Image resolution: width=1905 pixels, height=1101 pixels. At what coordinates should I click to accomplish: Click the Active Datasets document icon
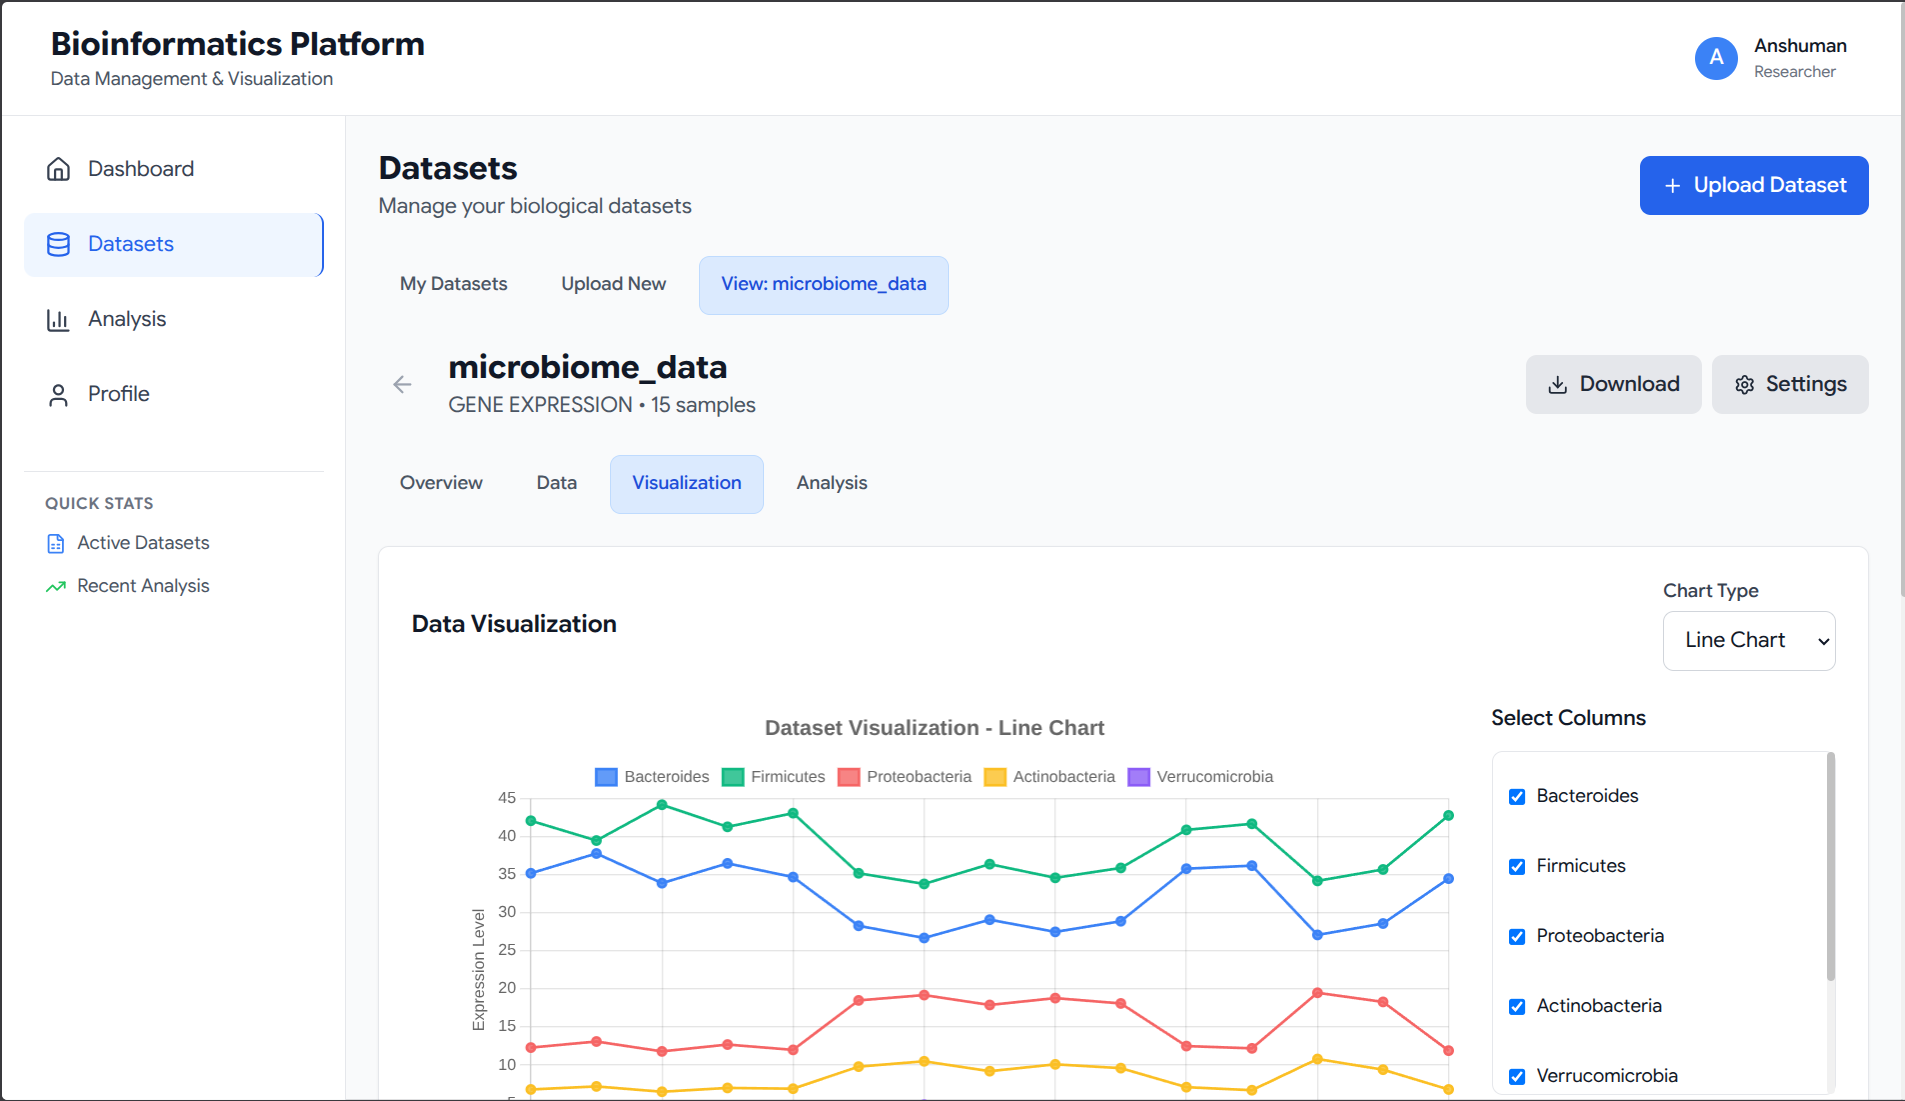click(x=56, y=543)
